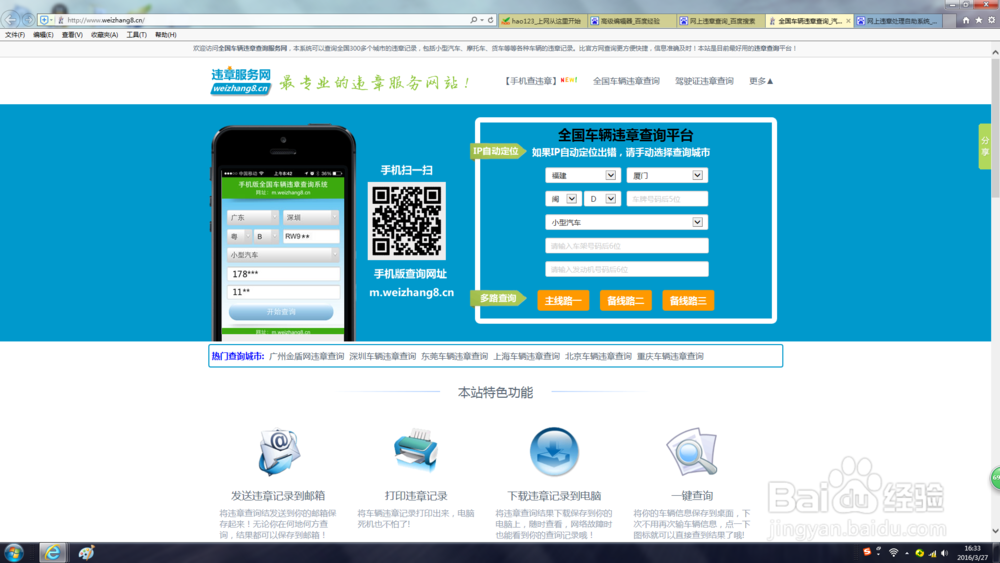Click the Wi-Fi tray icon

pos(893,553)
